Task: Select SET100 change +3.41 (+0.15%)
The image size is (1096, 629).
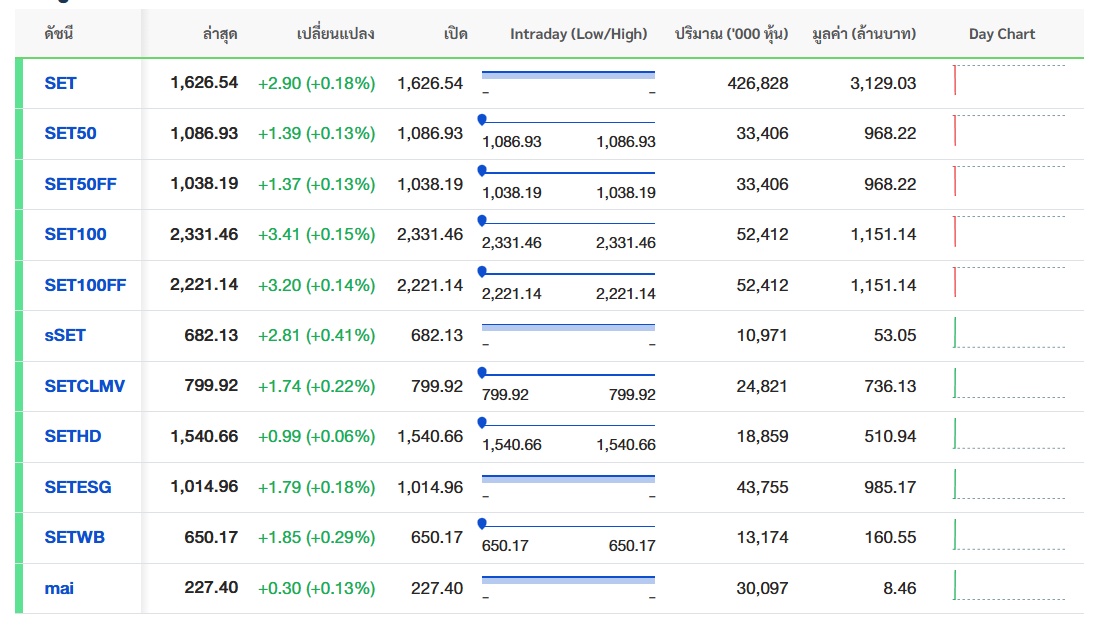Action: [317, 234]
